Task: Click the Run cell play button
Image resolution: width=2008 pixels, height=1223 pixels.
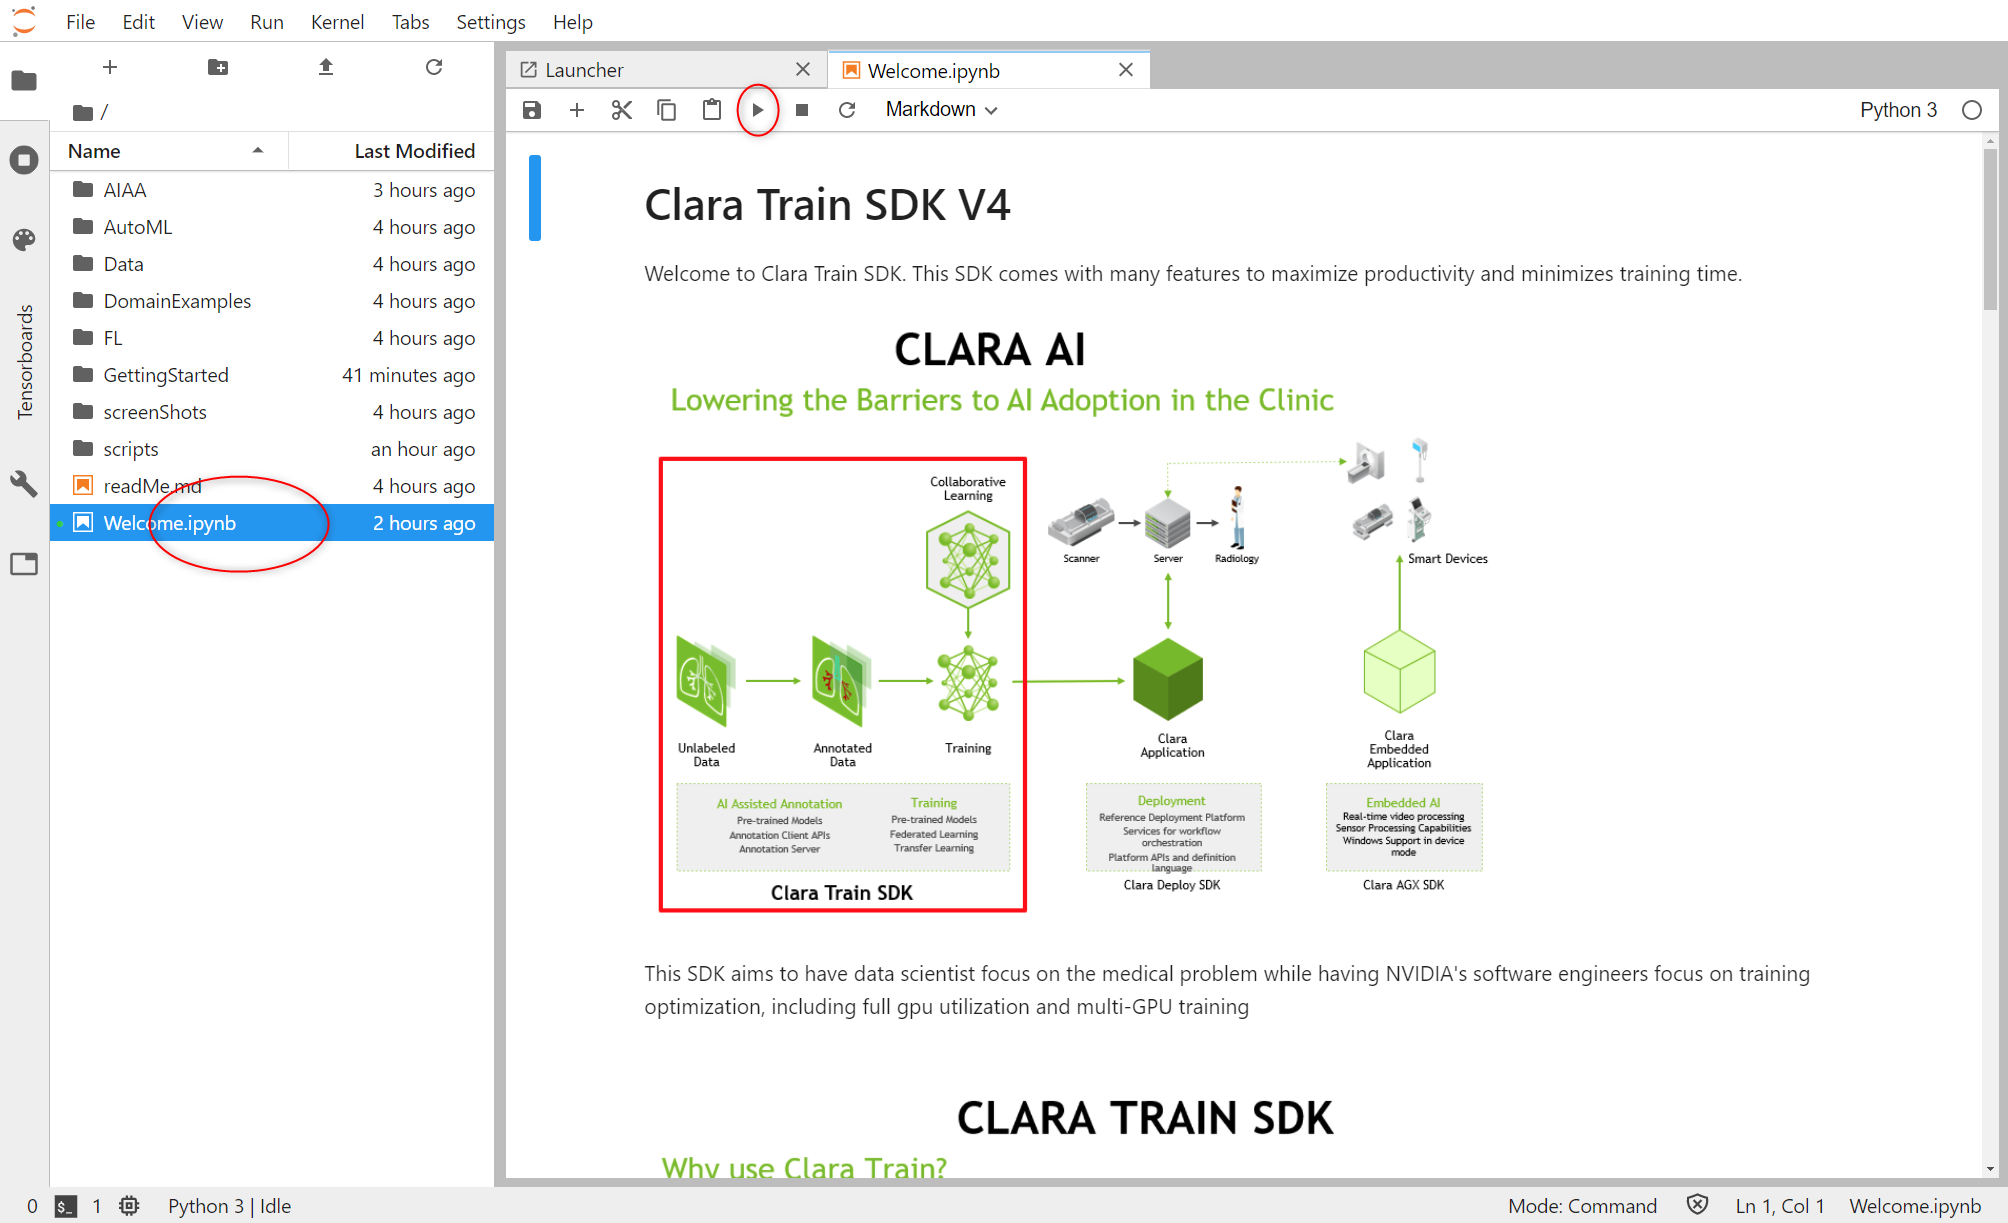Action: pos(757,110)
